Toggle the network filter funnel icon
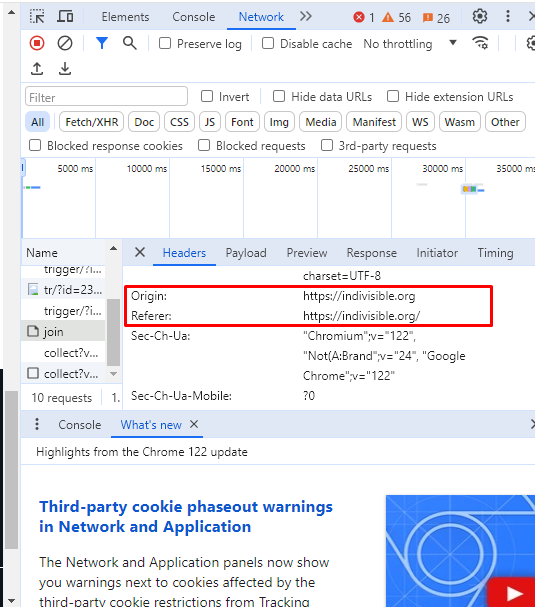535x607 pixels. [101, 43]
